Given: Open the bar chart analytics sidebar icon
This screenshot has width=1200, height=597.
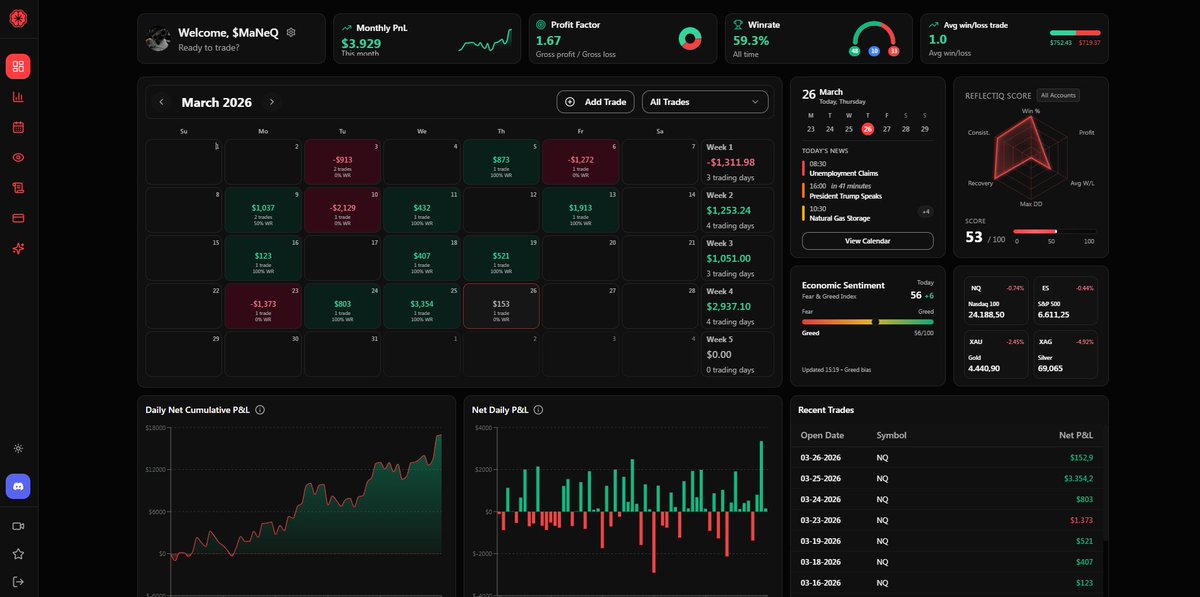Looking at the screenshot, I should tap(18, 97).
